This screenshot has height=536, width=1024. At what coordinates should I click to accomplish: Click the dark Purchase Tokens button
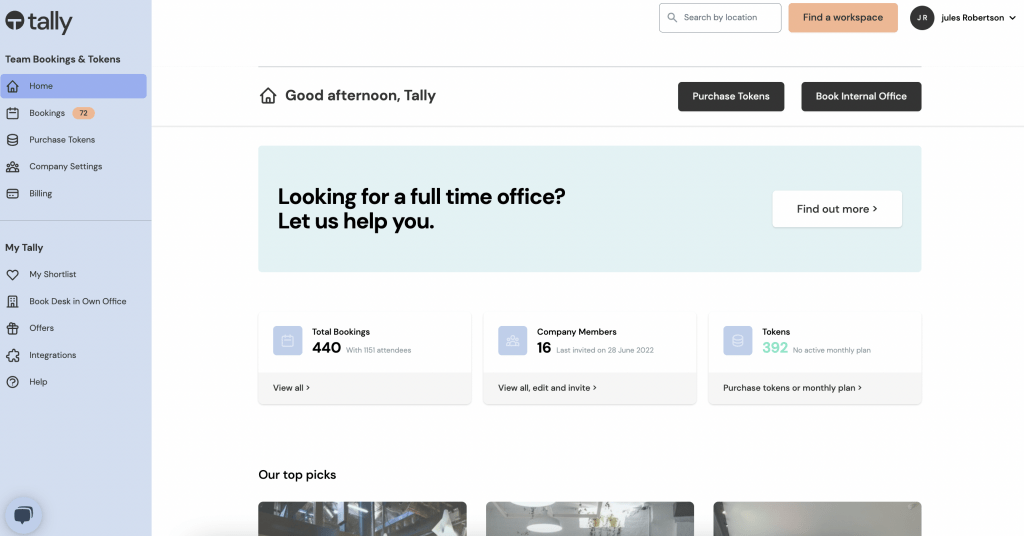731,97
